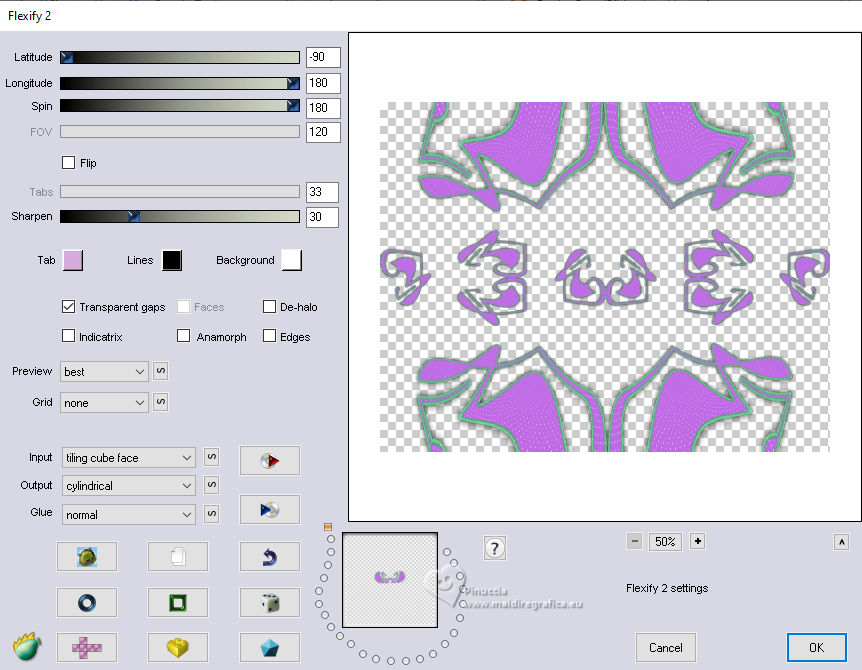Open the black Lines color swatch
This screenshot has width=862, height=670.
(172, 260)
